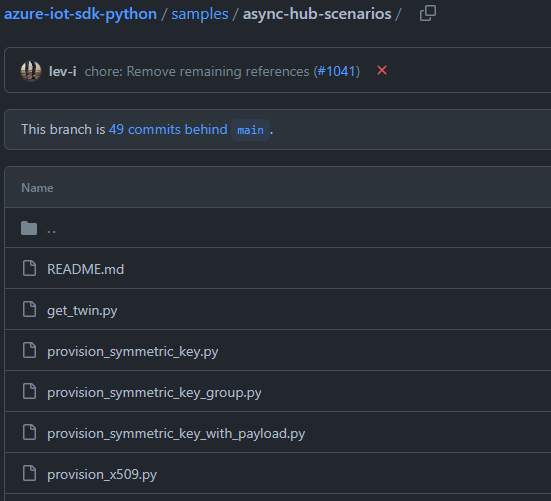Click provision_x509.py file icon

click(29, 474)
